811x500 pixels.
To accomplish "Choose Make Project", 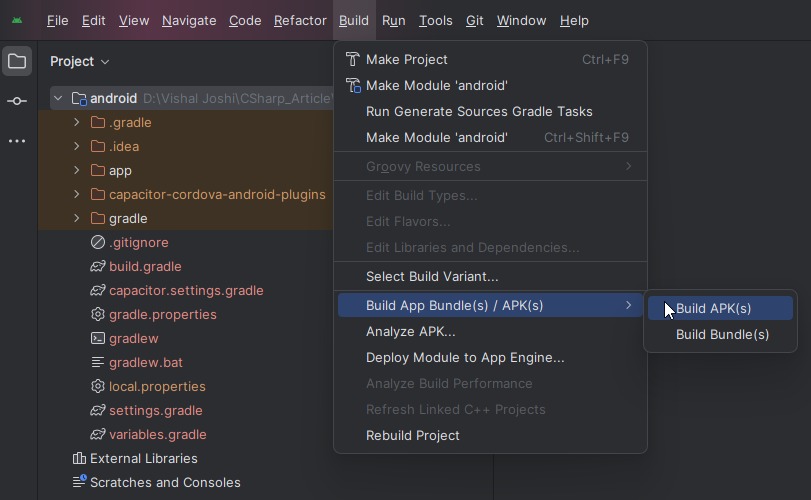I will point(490,59).
